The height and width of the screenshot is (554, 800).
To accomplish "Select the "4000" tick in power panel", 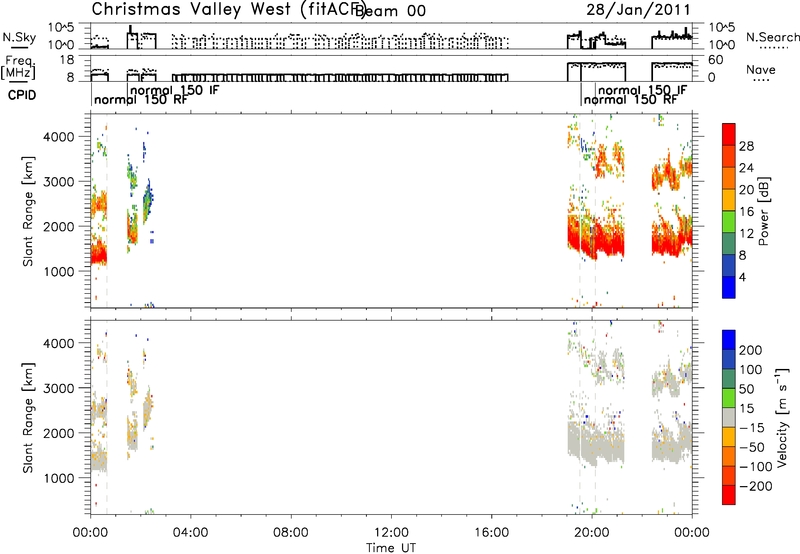I will 59,137.
